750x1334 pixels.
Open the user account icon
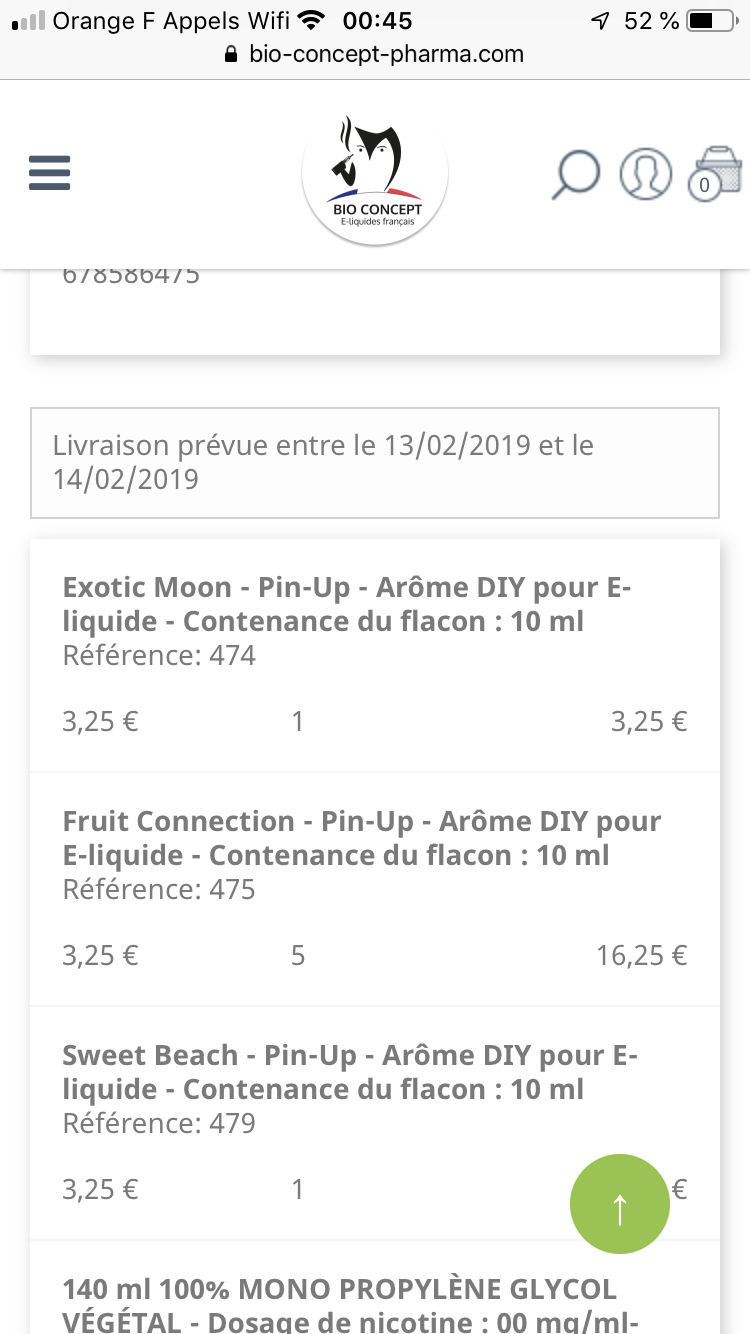pos(645,173)
